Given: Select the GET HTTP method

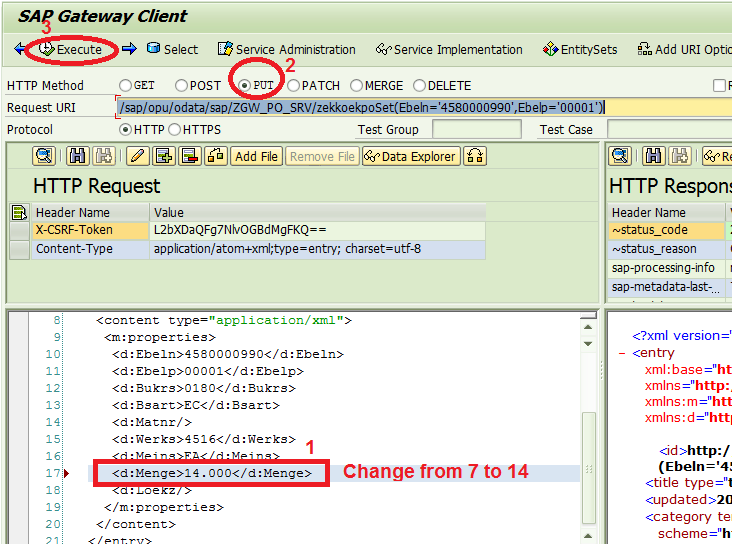Looking at the screenshot, I should click(x=125, y=85).
